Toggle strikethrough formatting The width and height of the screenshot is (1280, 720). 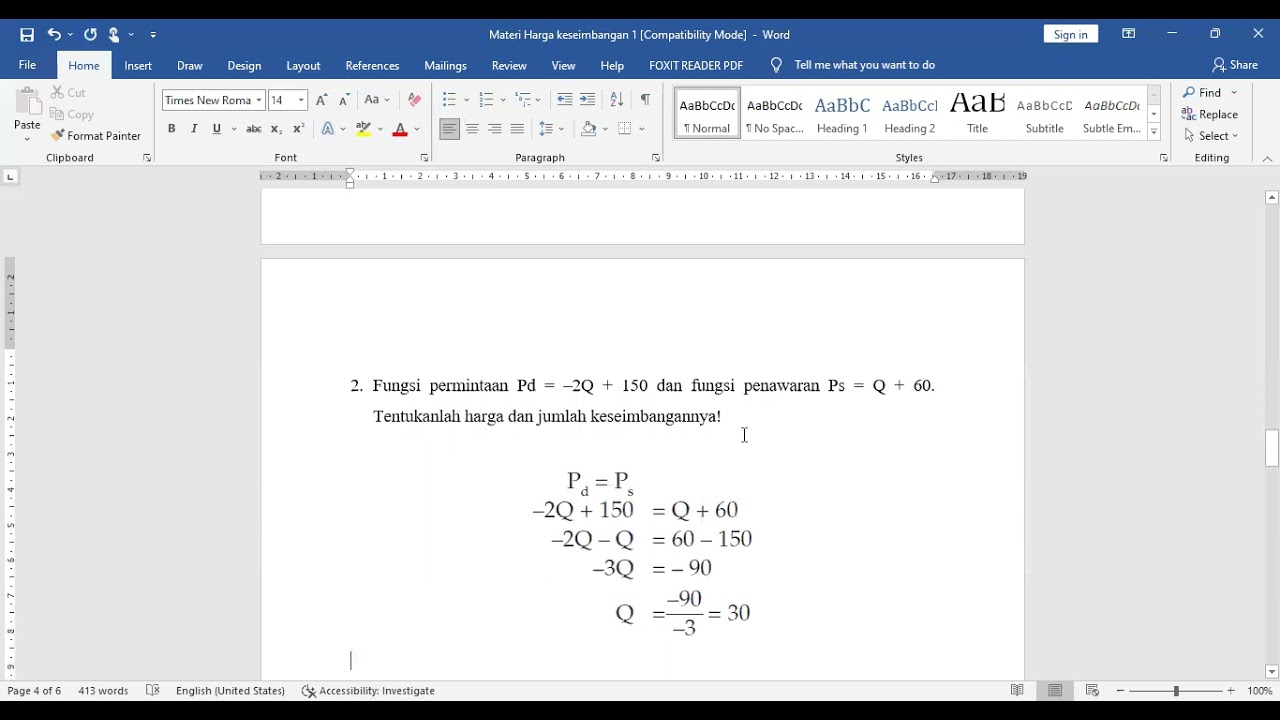(254, 129)
